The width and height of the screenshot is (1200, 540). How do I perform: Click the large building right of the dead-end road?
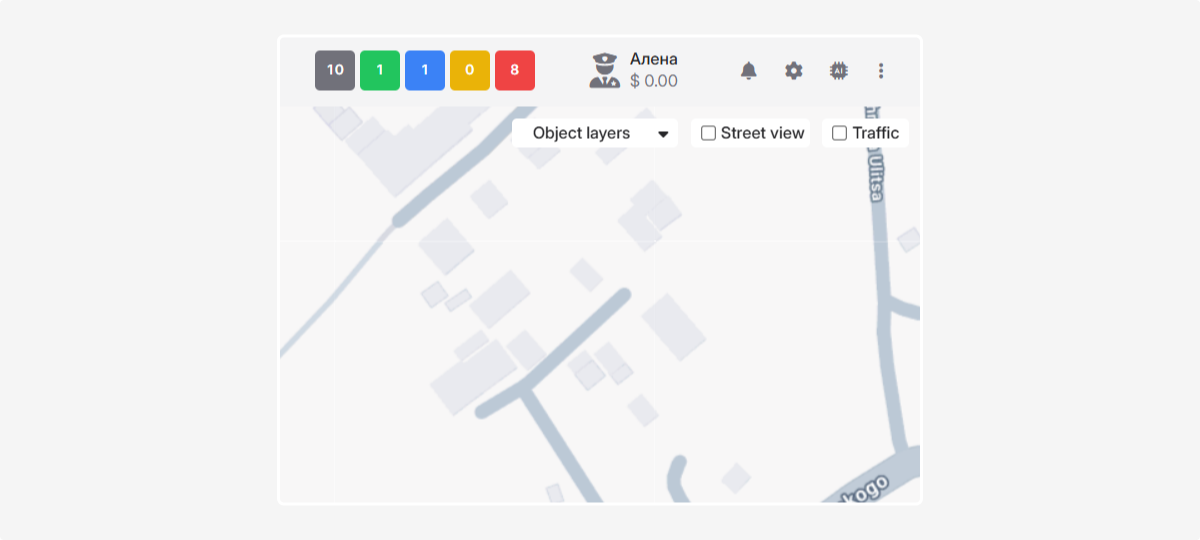tap(674, 326)
